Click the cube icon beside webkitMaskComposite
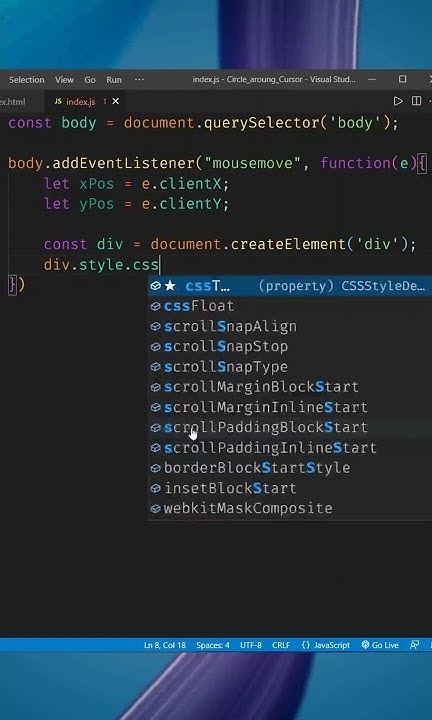 coord(156,508)
